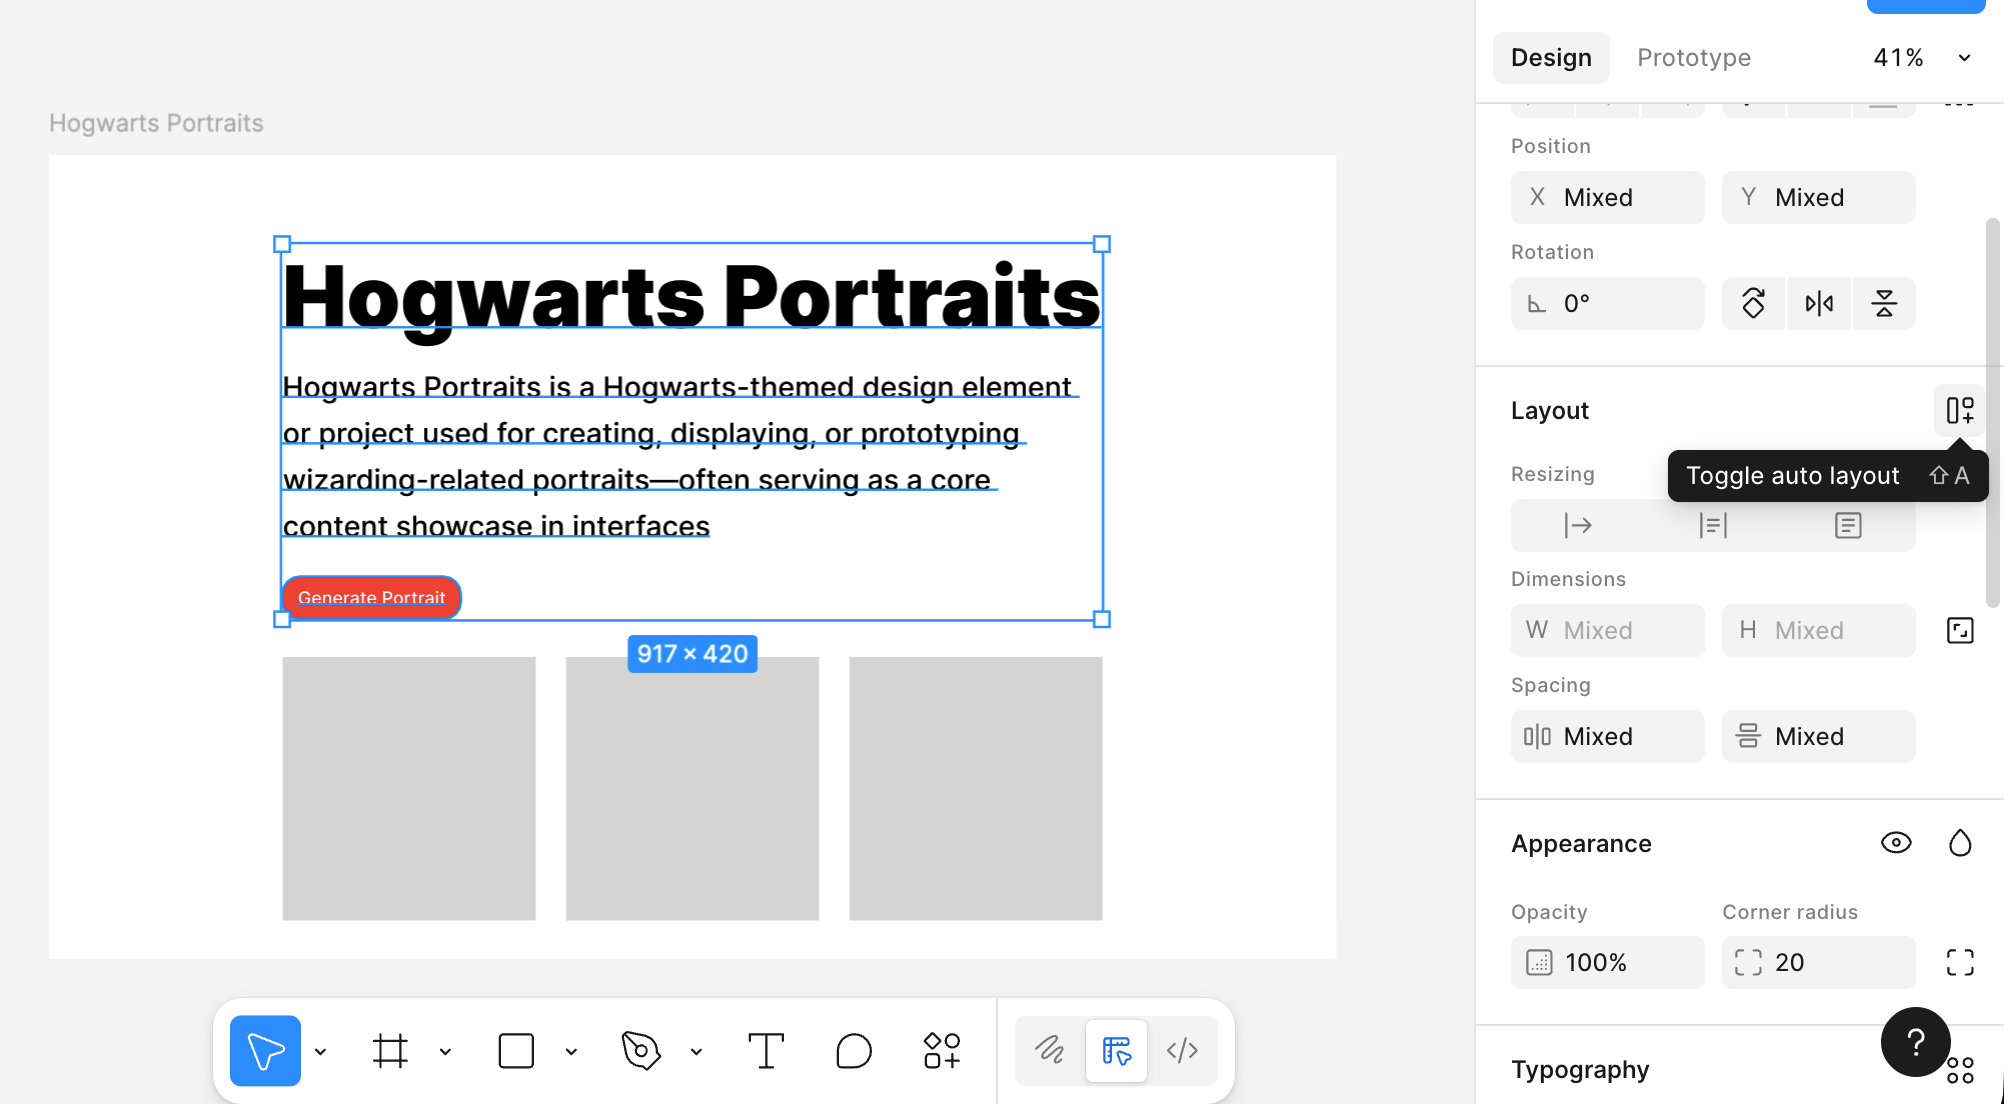Click the flip vertical icon

1884,303
